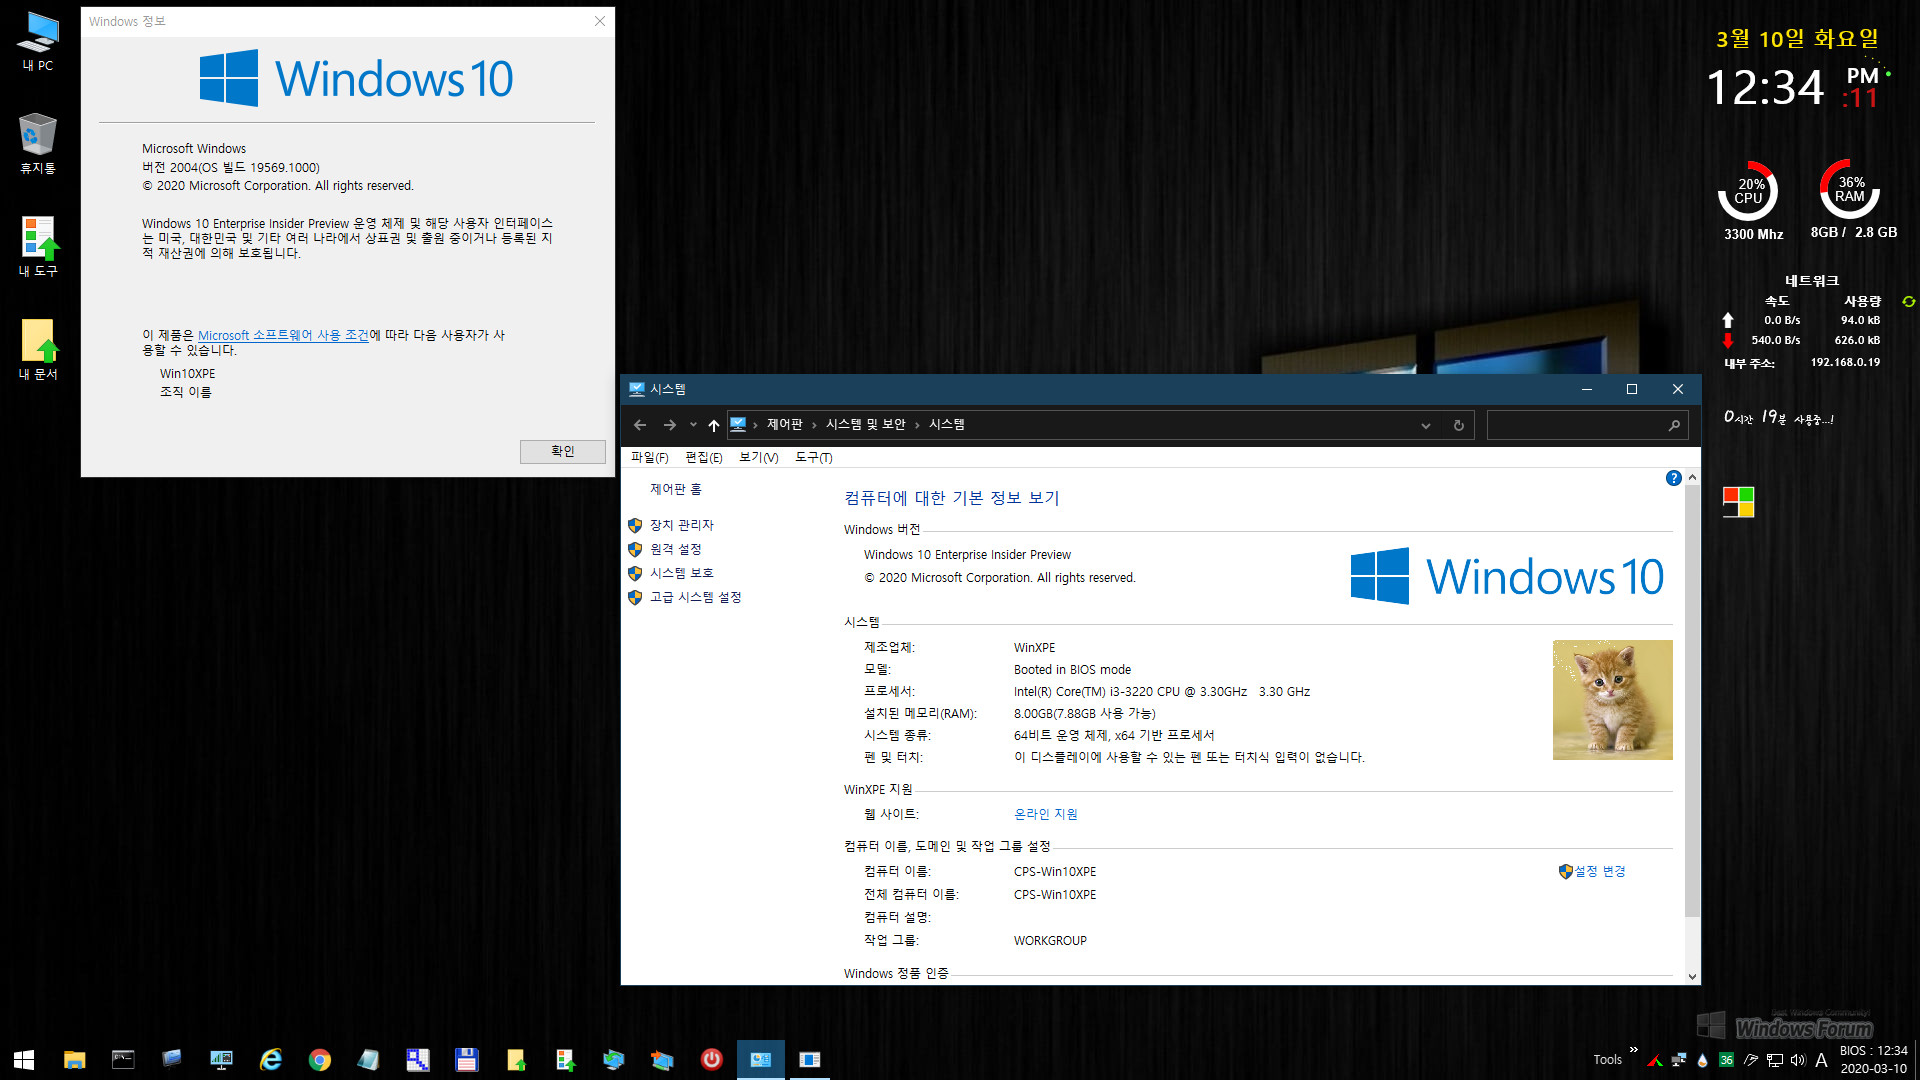This screenshot has width=1920, height=1080.
Task: Click the RAM usage gauge widget
Action: point(1850,189)
